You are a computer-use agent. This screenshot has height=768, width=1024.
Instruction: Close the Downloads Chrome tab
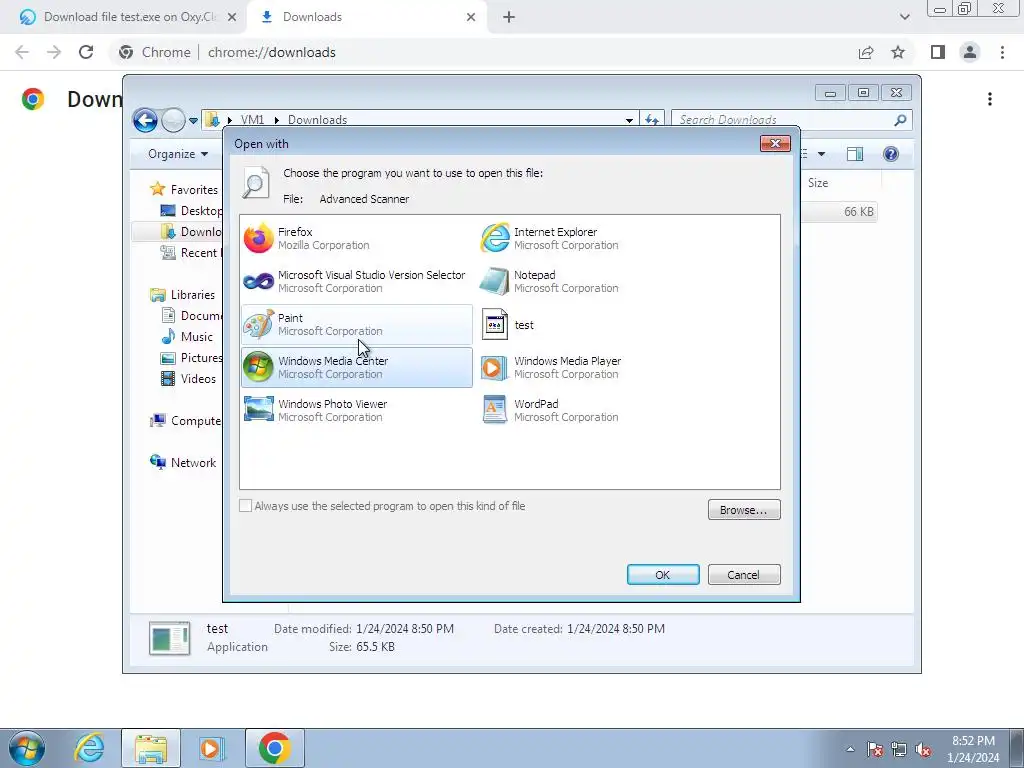coord(471,18)
